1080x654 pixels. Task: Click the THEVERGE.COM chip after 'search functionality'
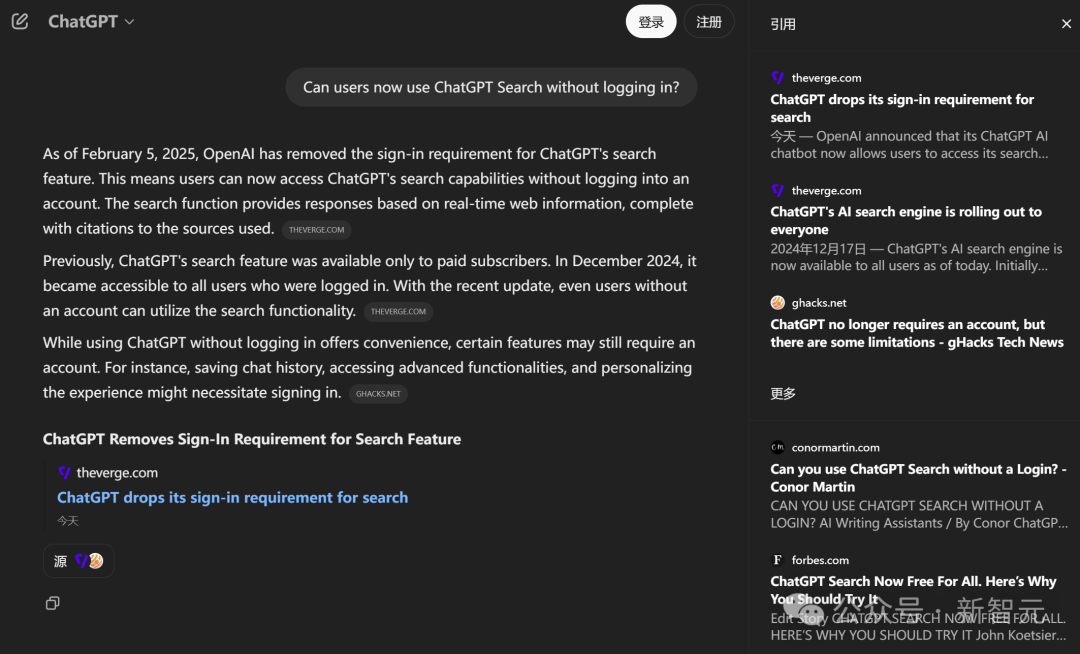[398, 311]
